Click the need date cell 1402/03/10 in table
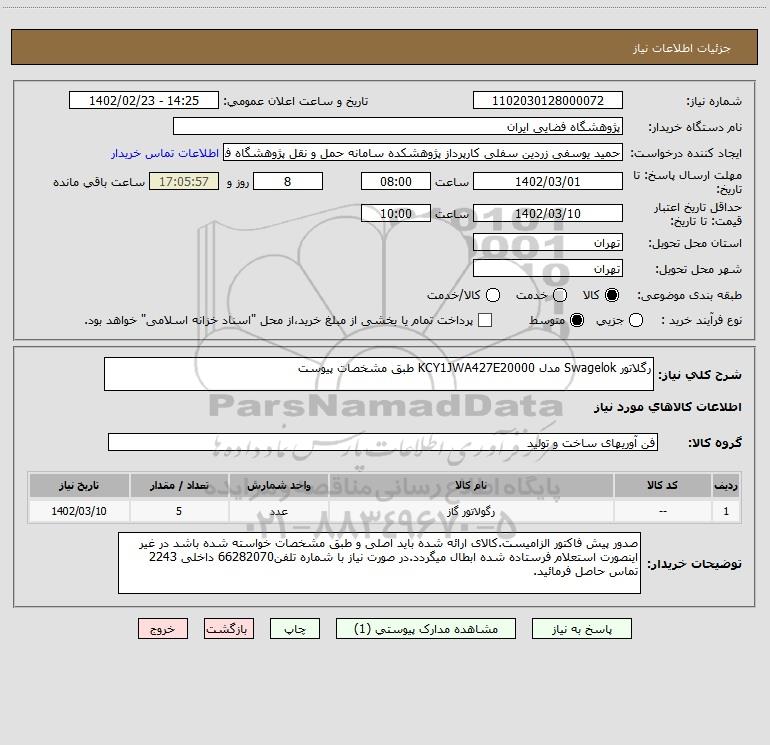Image resolution: width=770 pixels, height=745 pixels. pos(79,511)
